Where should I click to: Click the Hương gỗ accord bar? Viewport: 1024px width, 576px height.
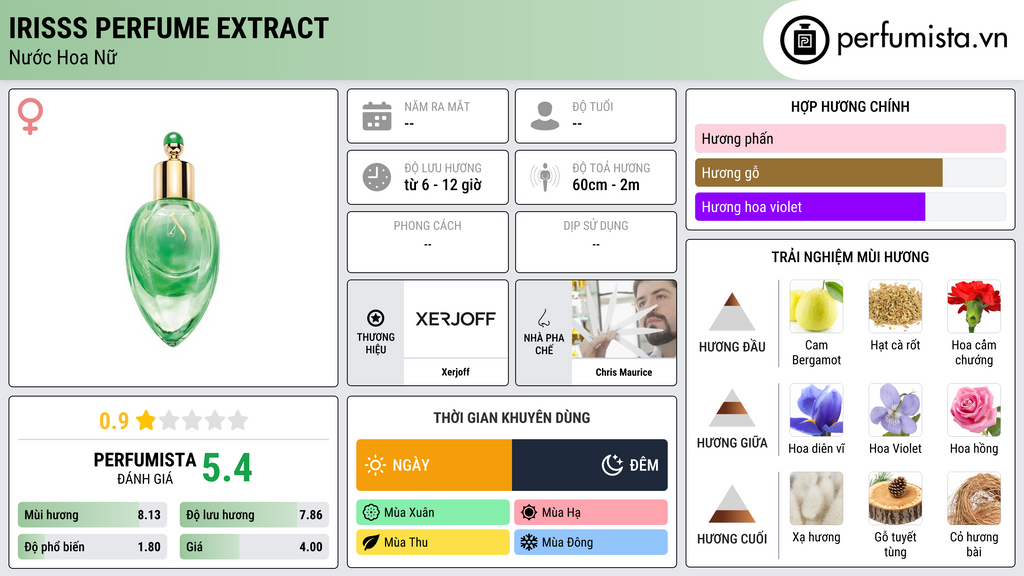tap(850, 172)
